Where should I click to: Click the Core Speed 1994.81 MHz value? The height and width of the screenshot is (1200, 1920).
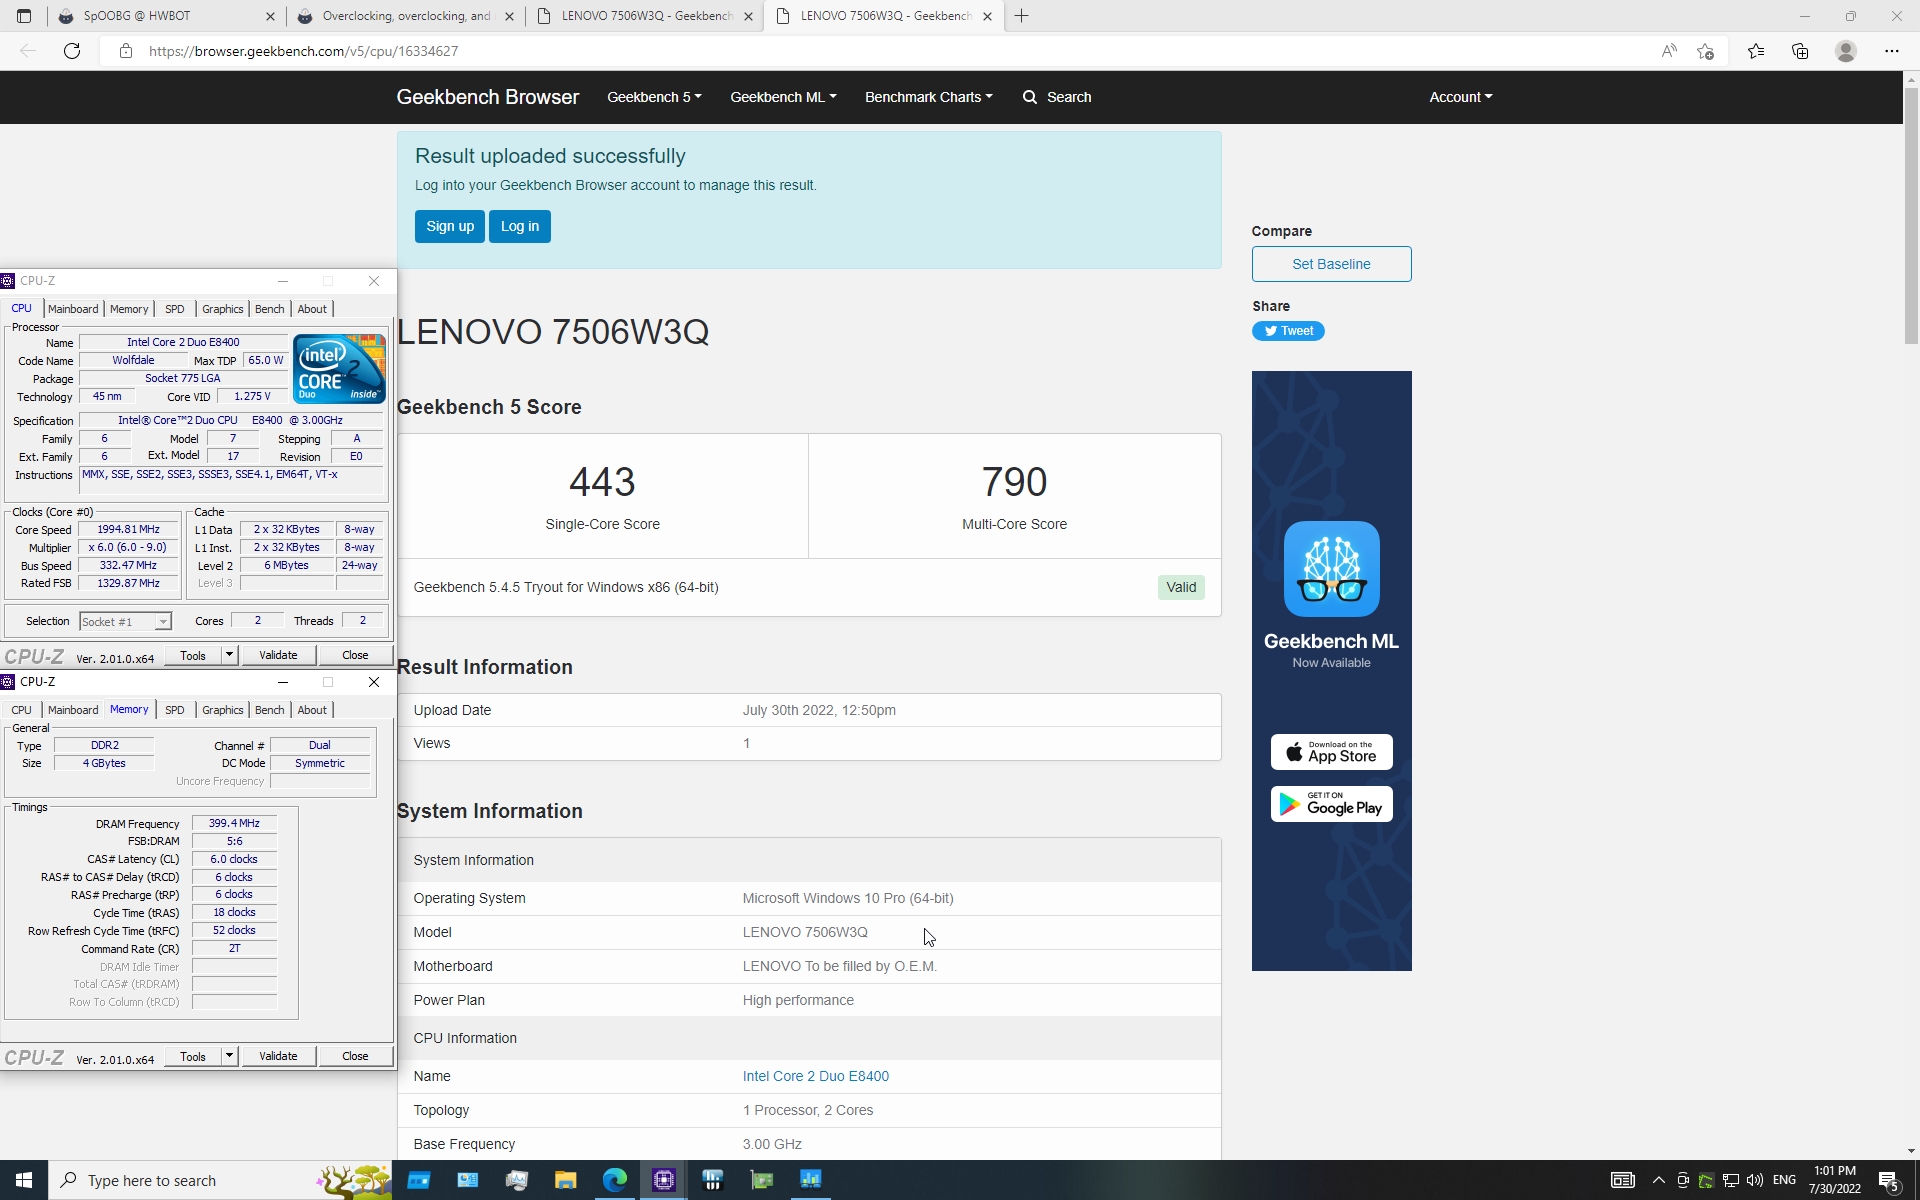coord(128,529)
